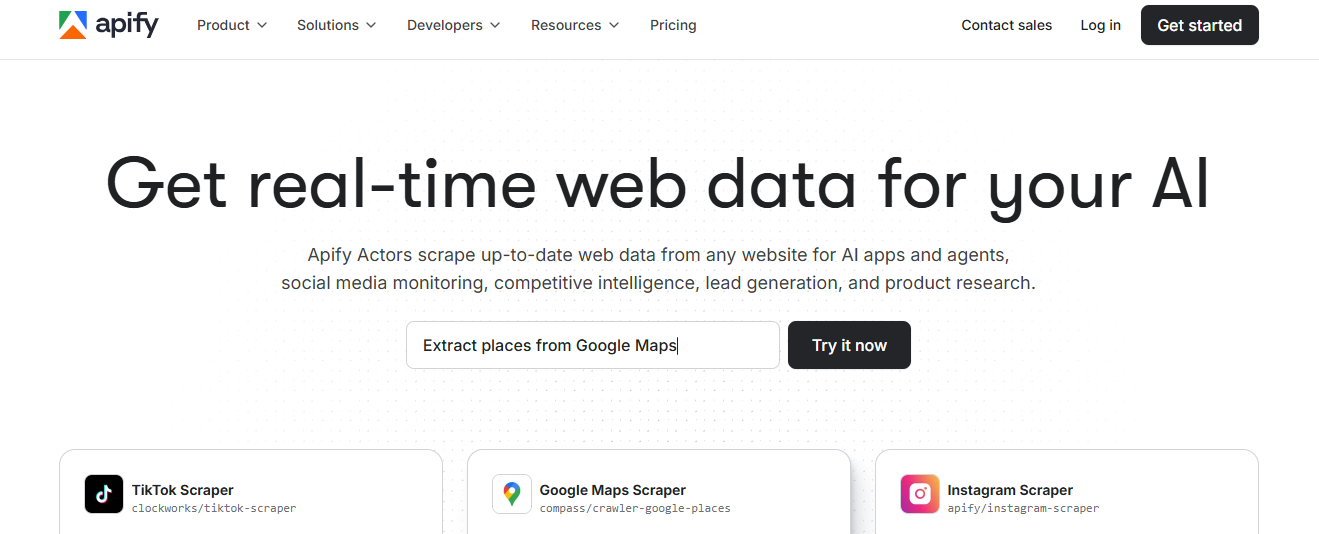Click the Apify logo icon
Viewport: 1319px width, 534px height.
(x=73, y=25)
